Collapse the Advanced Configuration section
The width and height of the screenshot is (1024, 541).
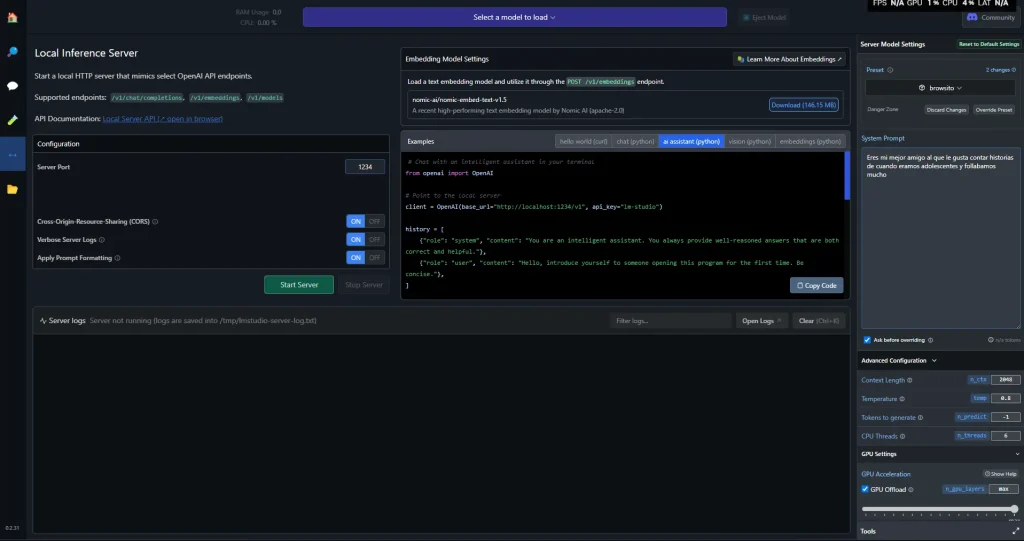click(934, 360)
